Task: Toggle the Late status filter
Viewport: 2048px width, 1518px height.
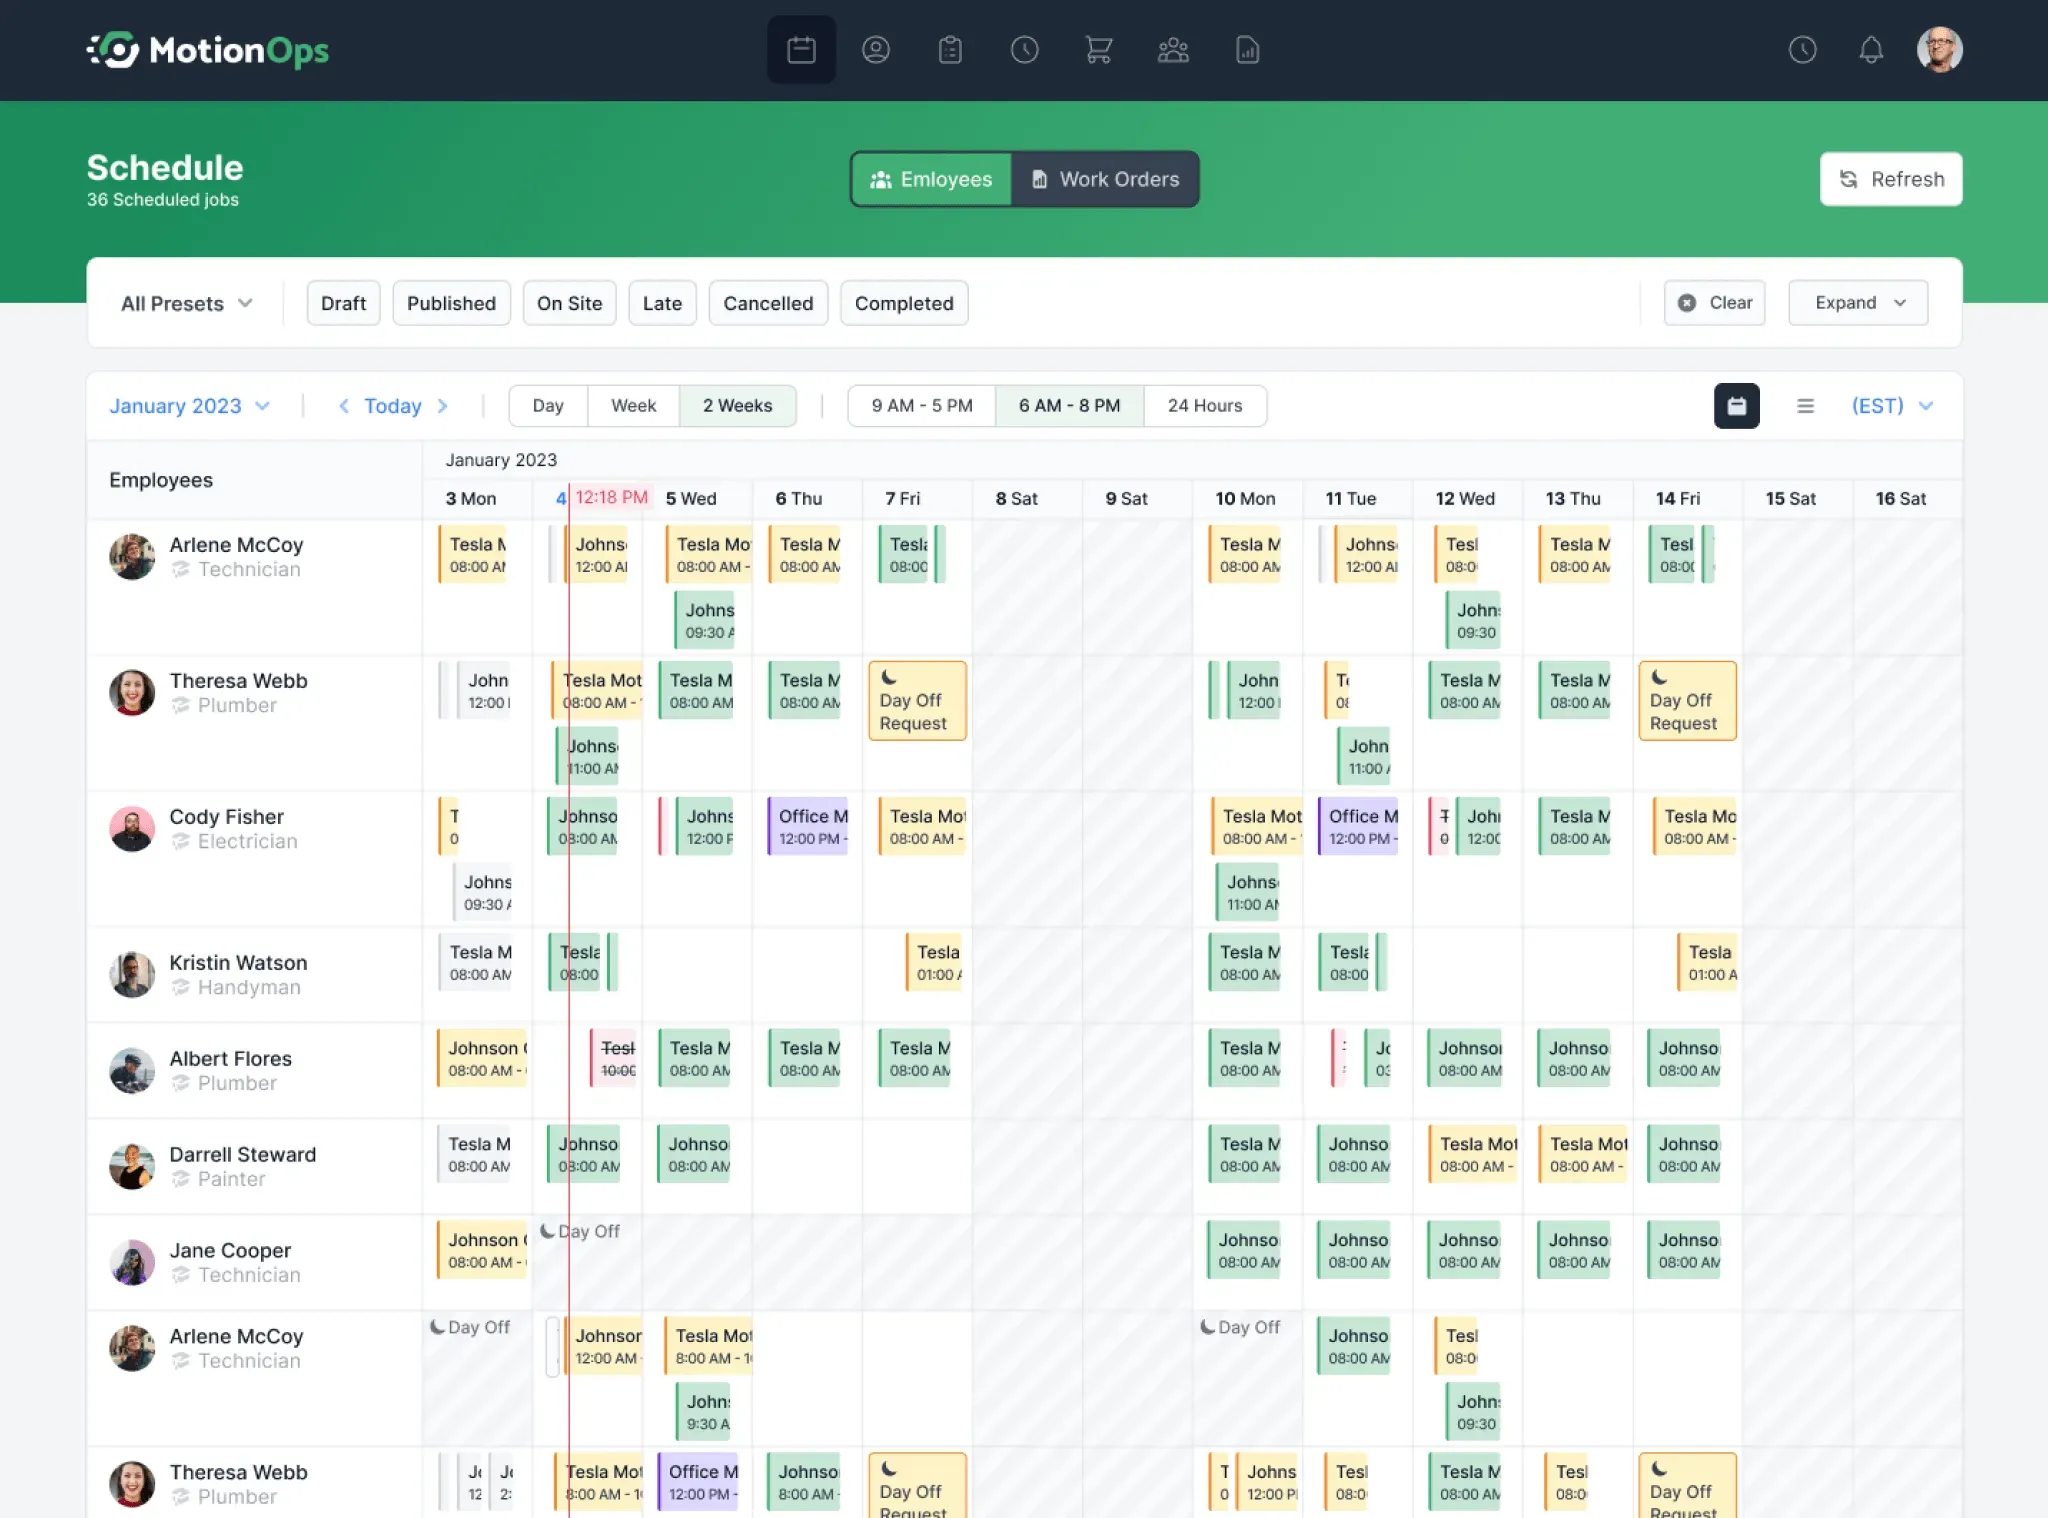Action: click(x=662, y=303)
